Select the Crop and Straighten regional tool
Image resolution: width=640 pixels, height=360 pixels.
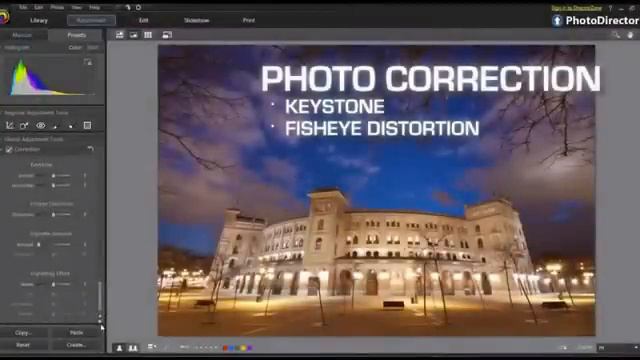tap(9, 125)
